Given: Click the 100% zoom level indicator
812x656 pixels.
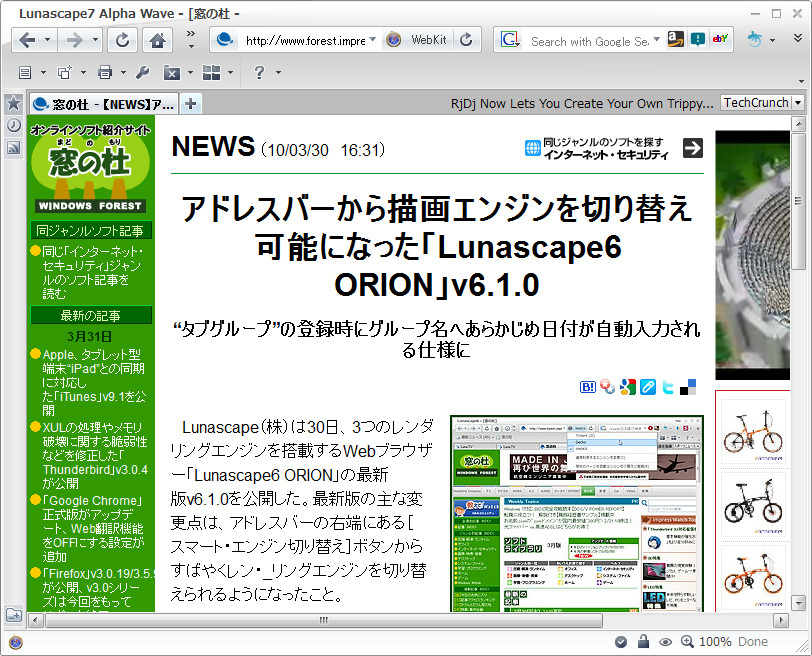Looking at the screenshot, I should (715, 642).
